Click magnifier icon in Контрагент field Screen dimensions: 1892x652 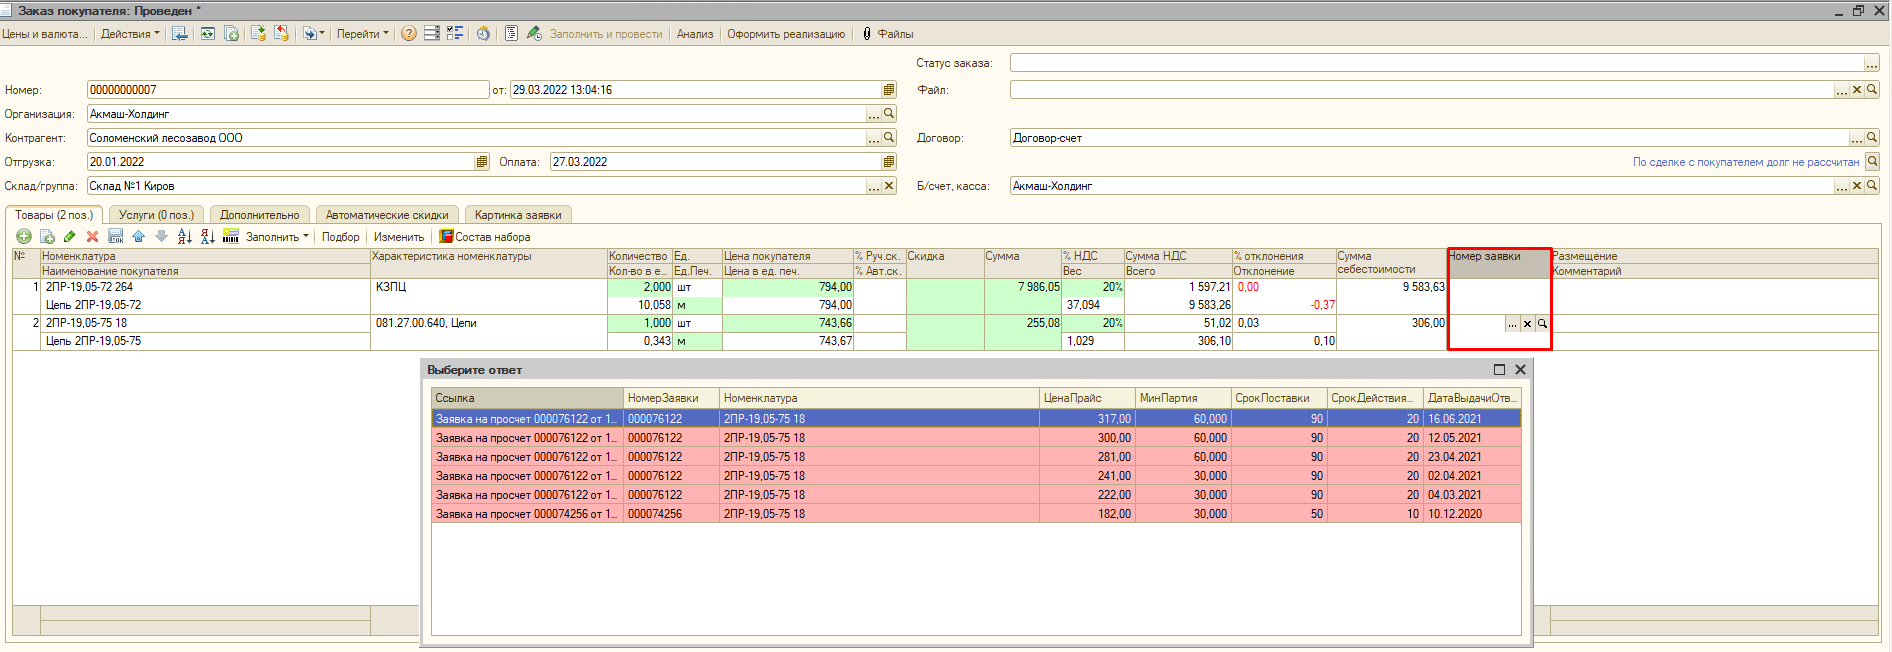click(889, 138)
